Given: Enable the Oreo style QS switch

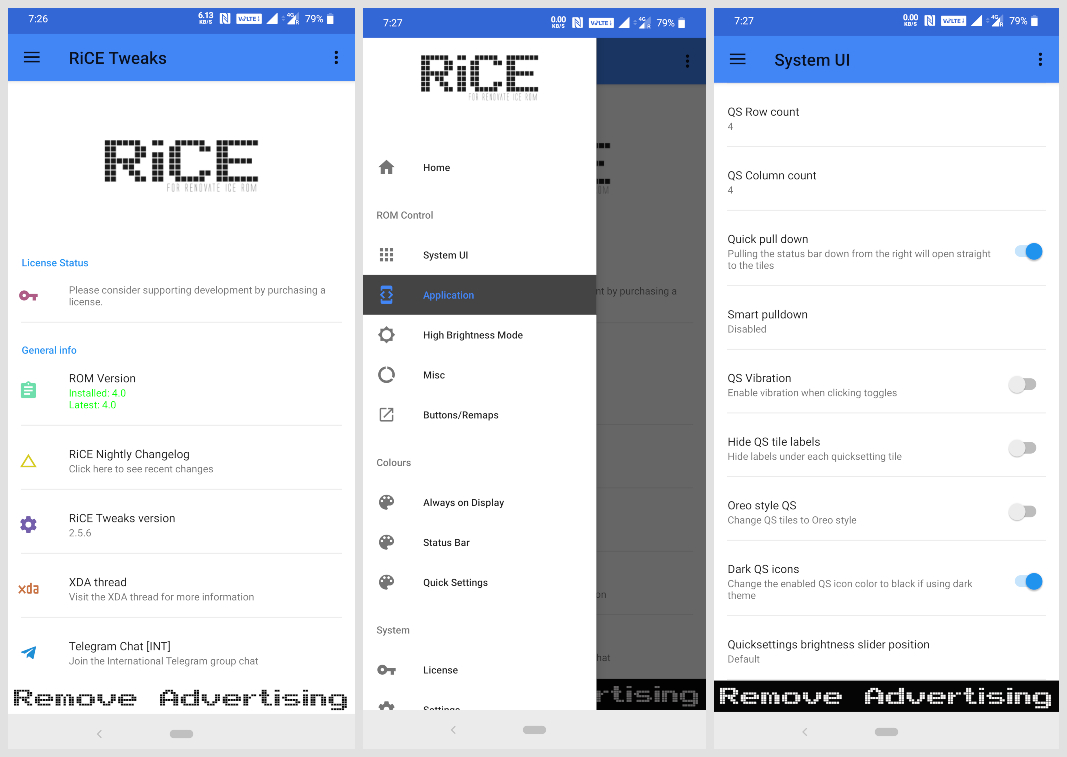Looking at the screenshot, I should tap(1022, 511).
